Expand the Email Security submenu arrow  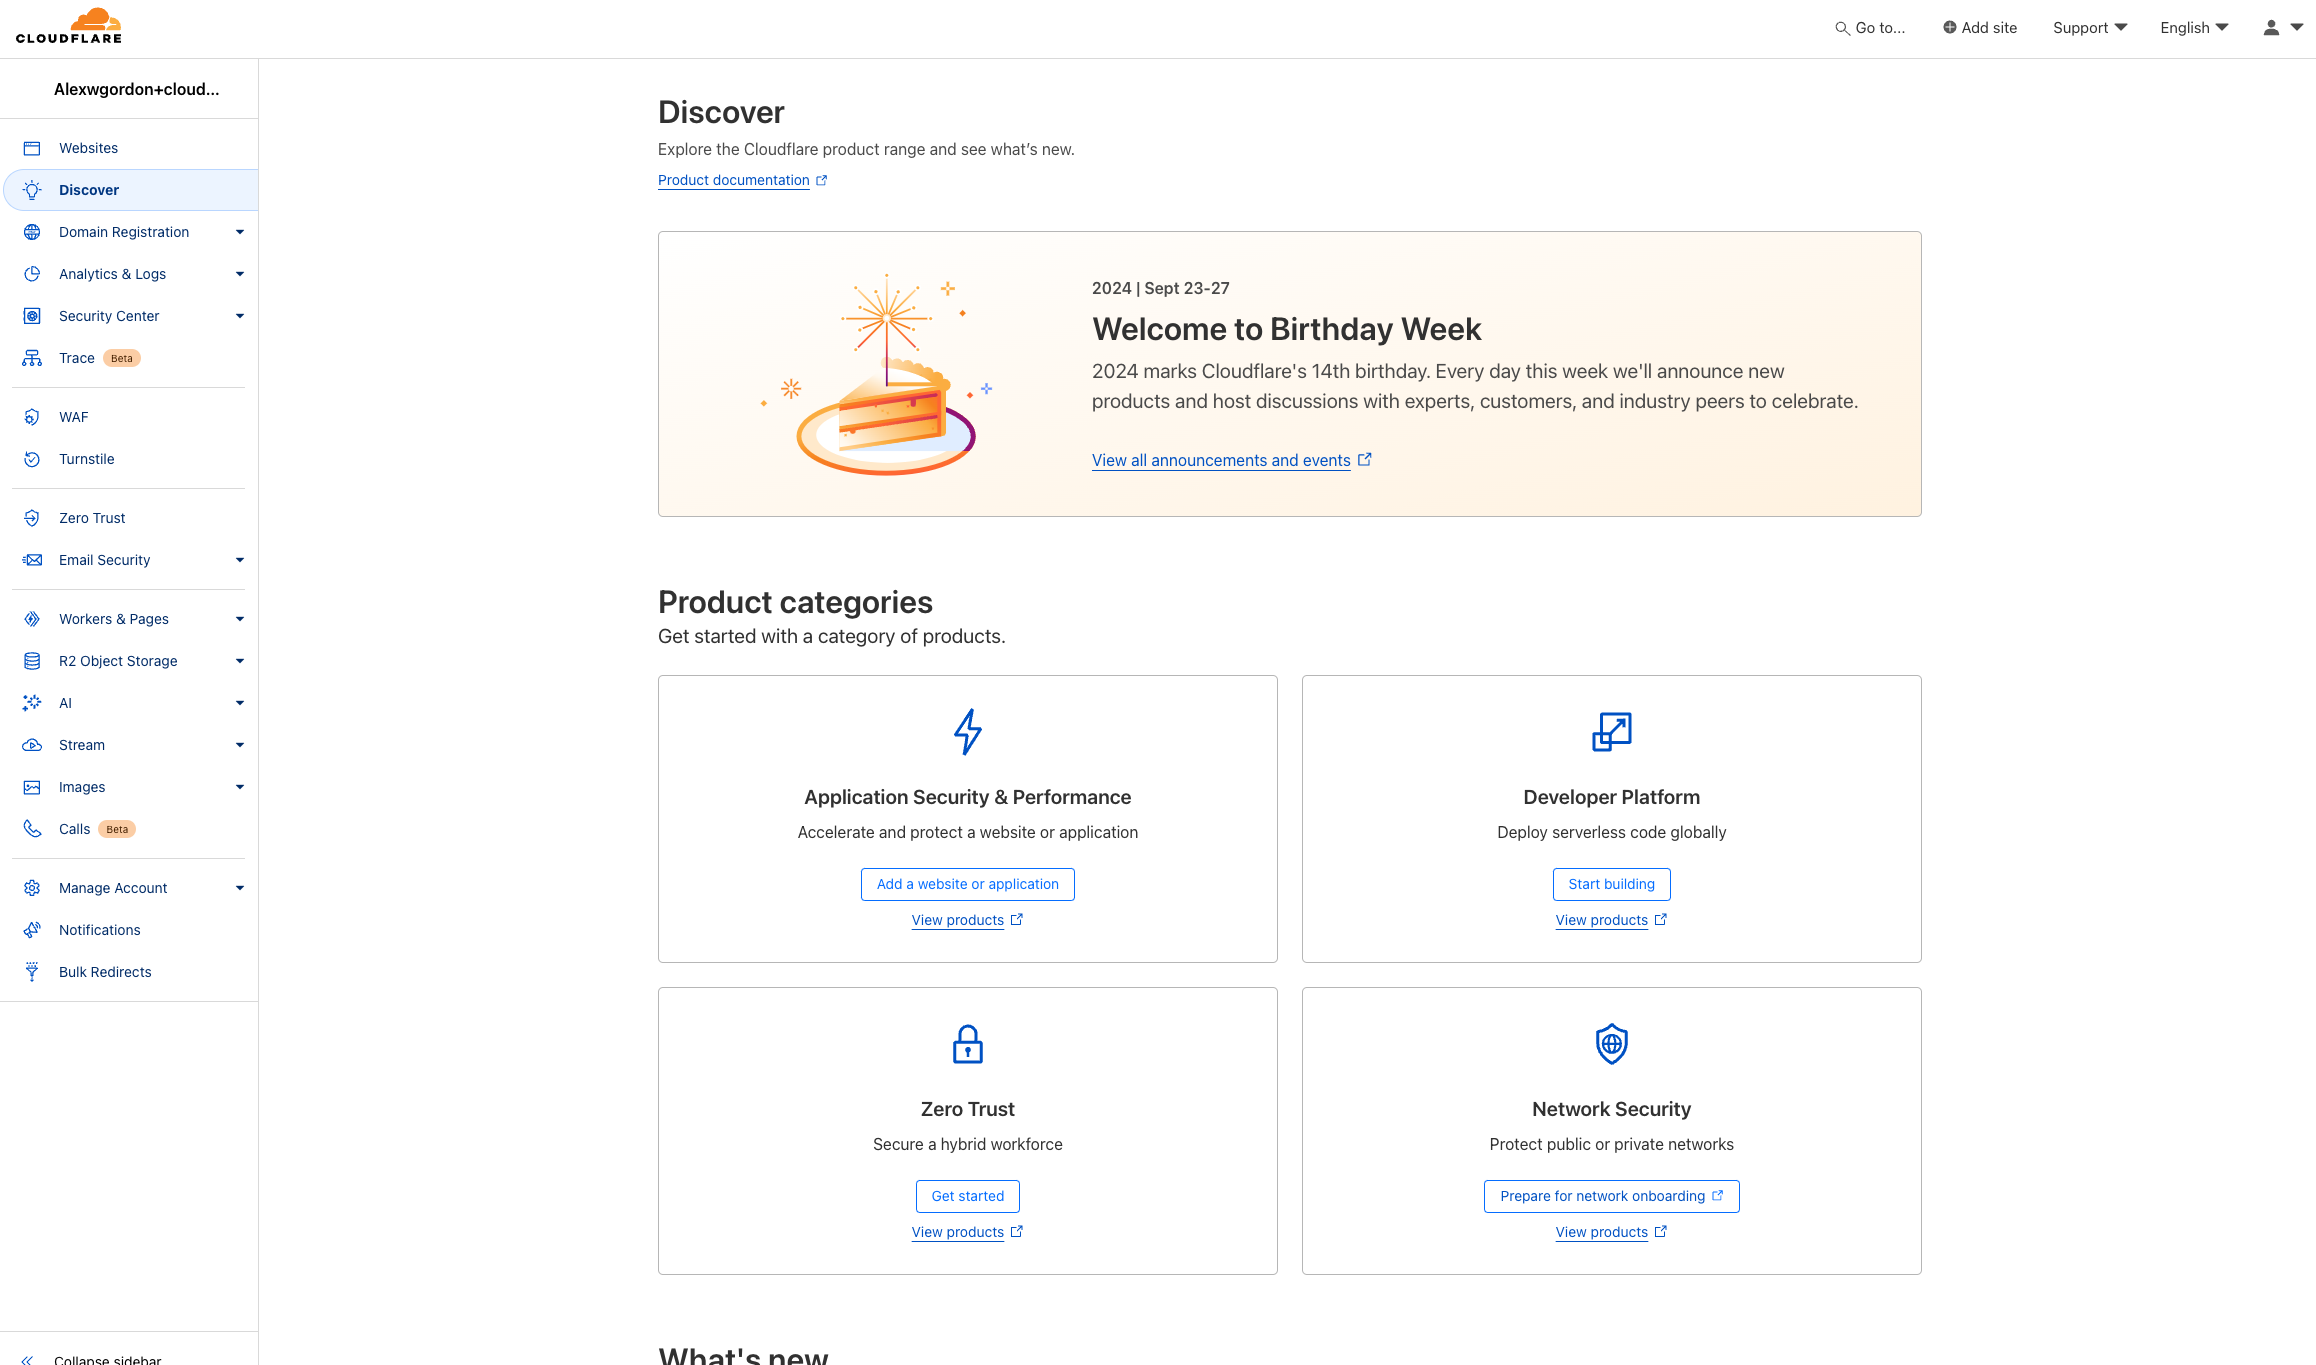pyautogui.click(x=240, y=560)
